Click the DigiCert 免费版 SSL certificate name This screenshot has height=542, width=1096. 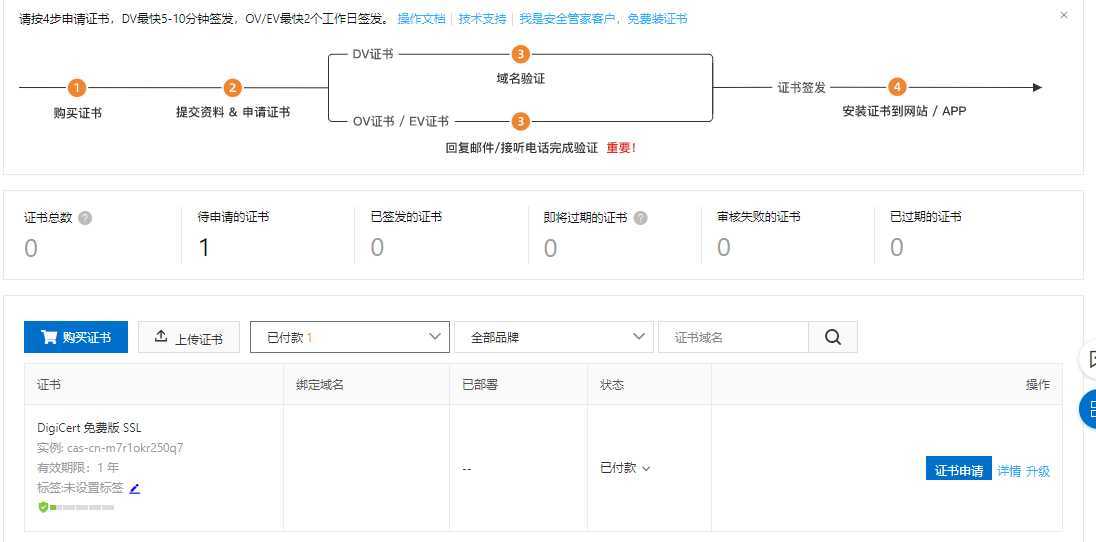pyautogui.click(x=89, y=428)
